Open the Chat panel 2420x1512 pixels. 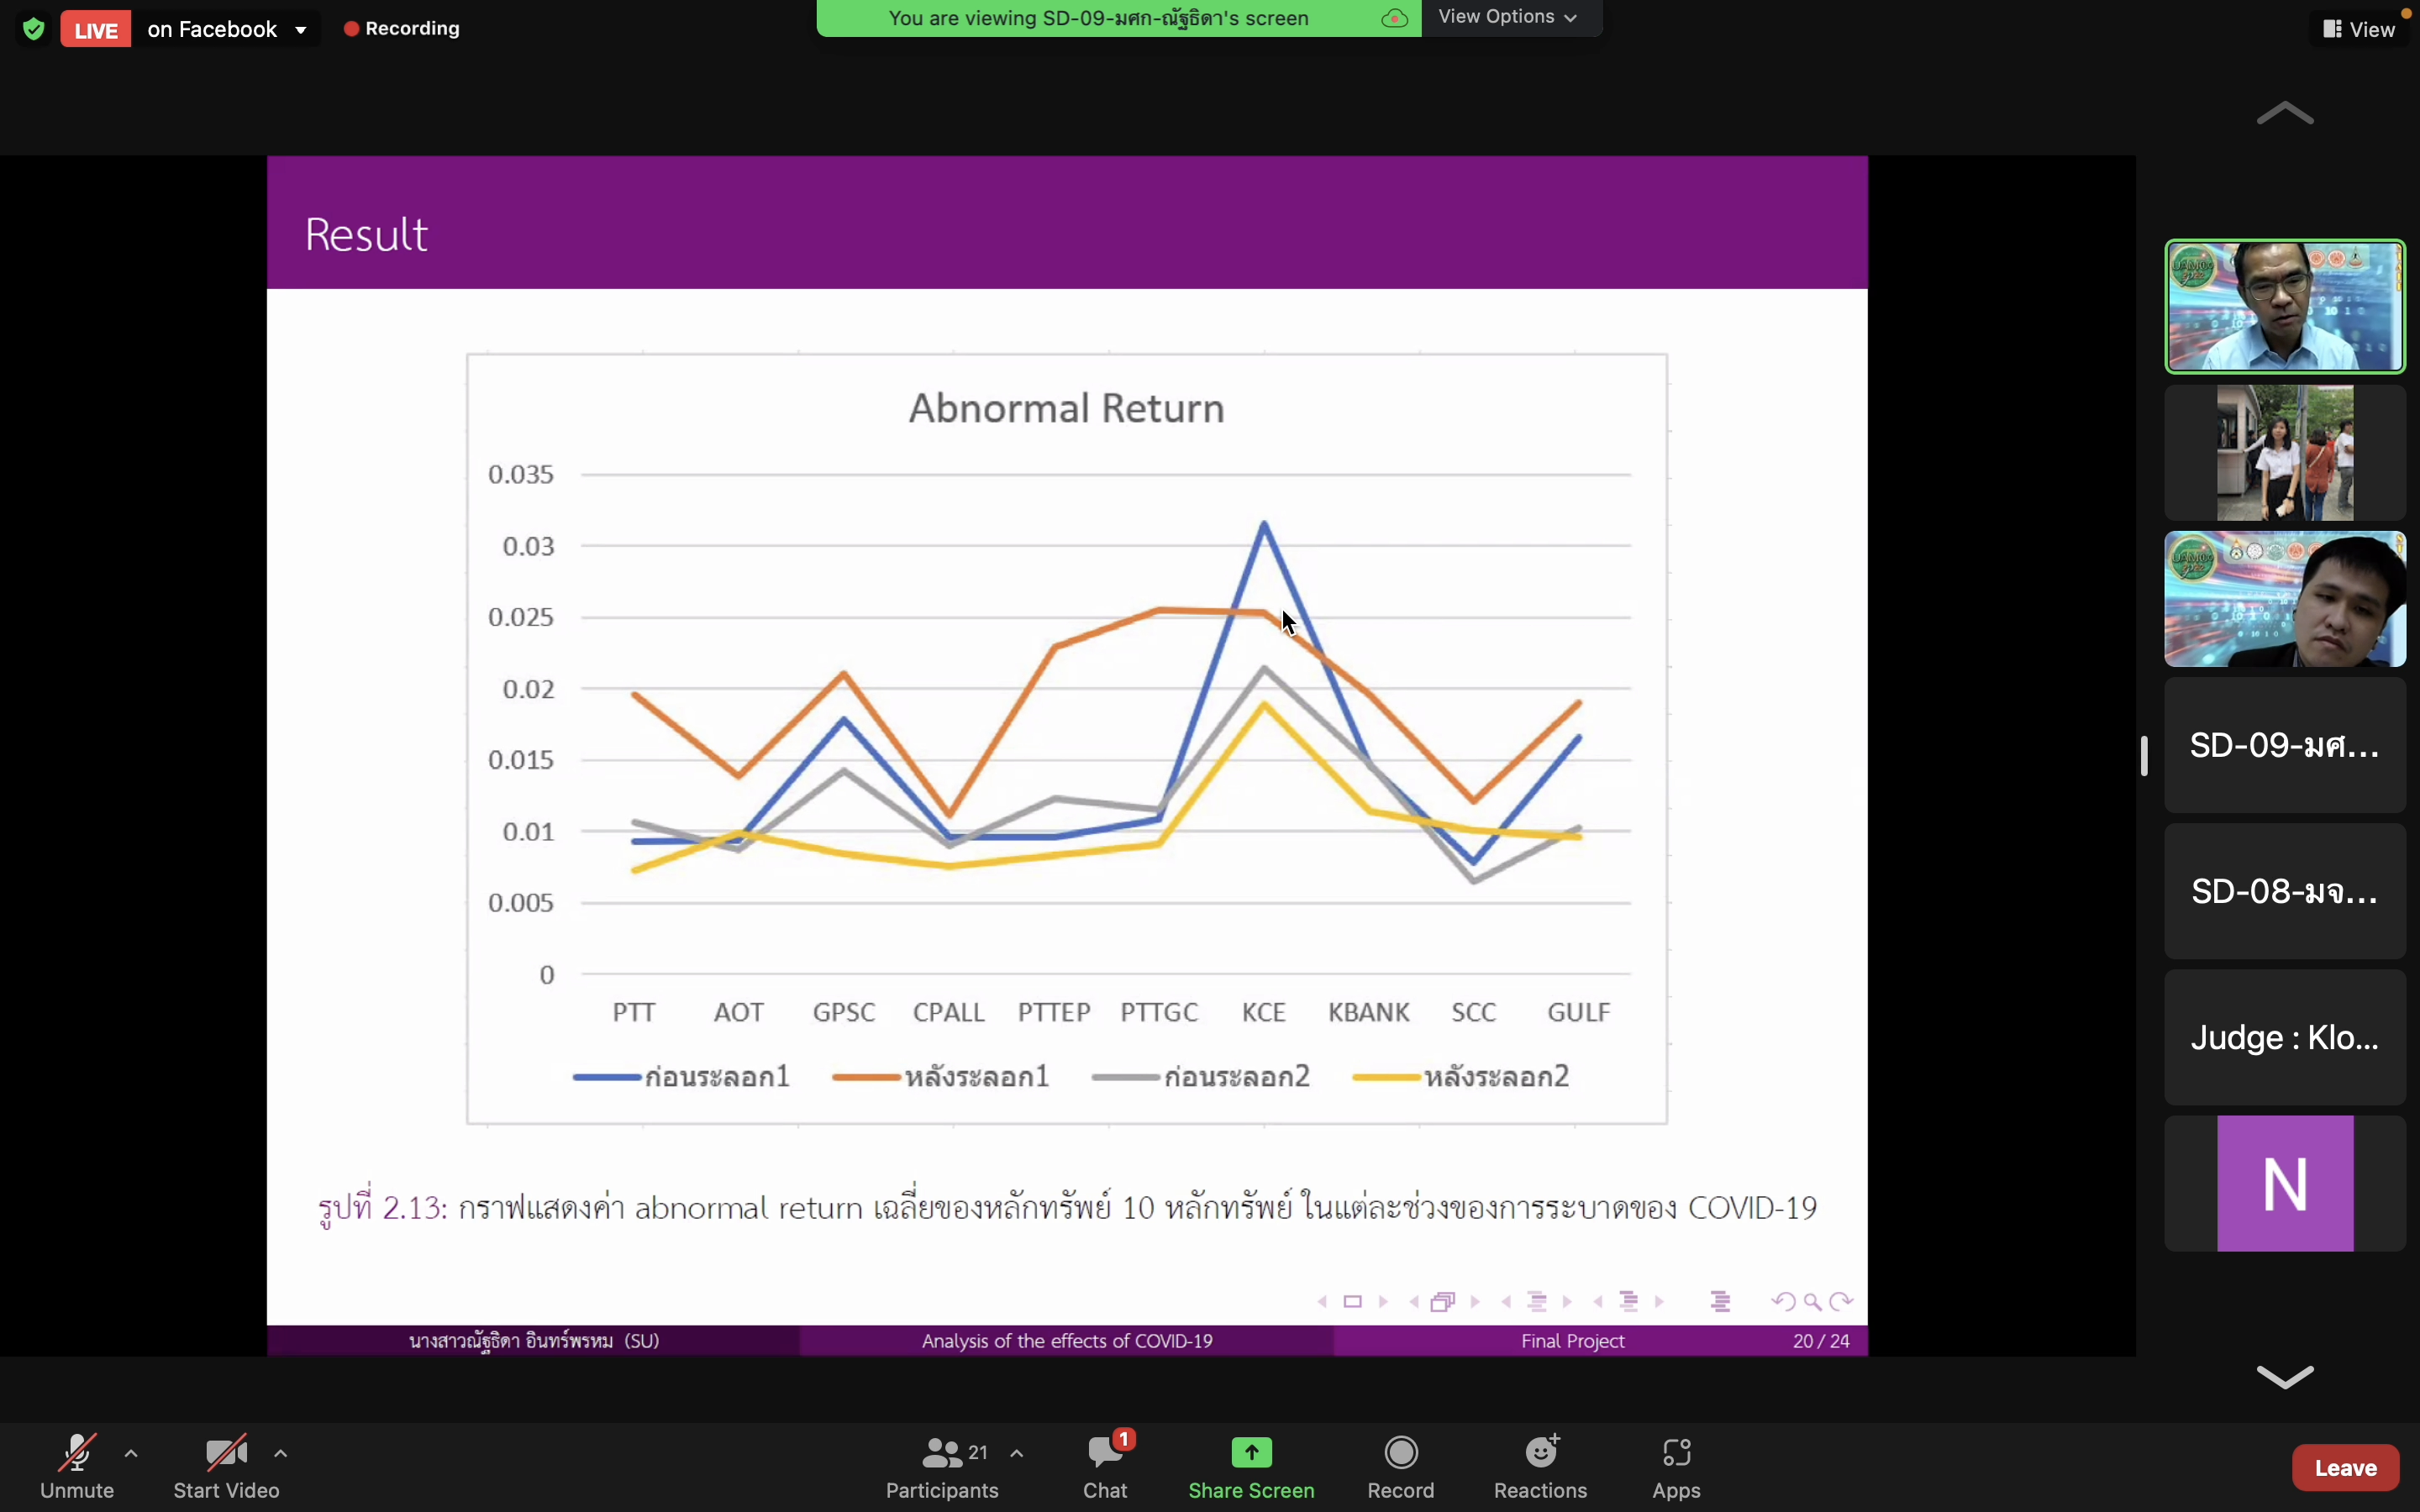[1105, 1467]
